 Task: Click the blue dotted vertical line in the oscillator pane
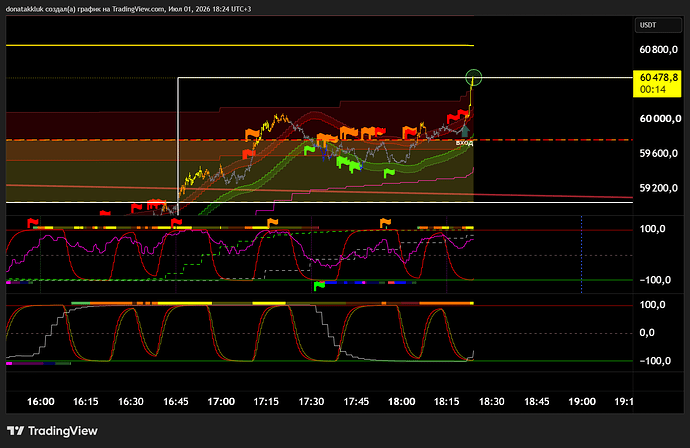[582, 254]
